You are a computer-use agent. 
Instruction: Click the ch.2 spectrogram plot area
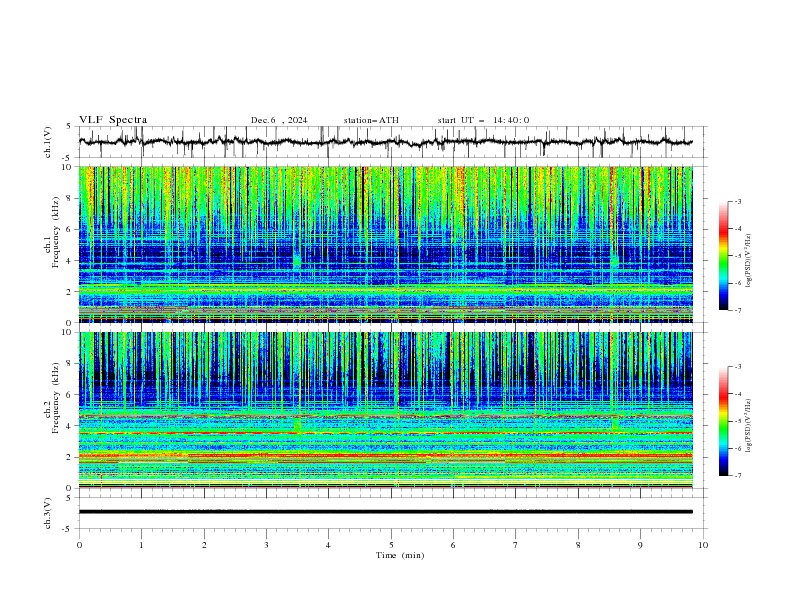386,410
